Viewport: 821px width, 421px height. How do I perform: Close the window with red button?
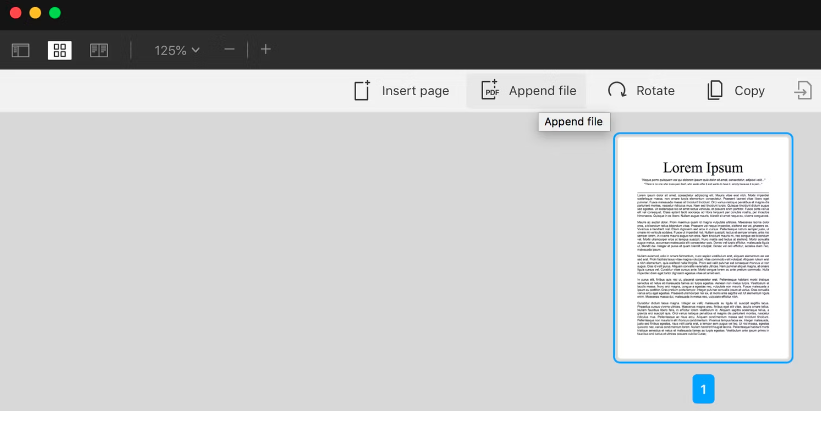[x=15, y=13]
